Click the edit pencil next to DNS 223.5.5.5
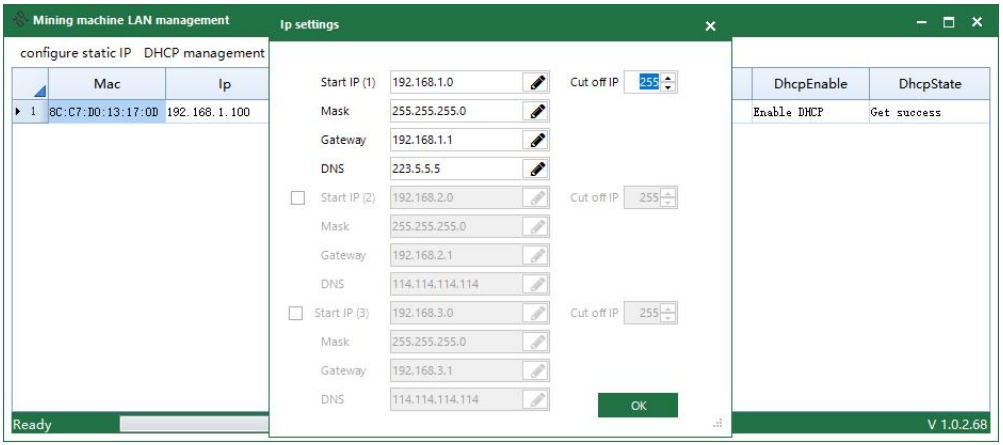Screen dimensions: 1003x445 tap(535, 169)
